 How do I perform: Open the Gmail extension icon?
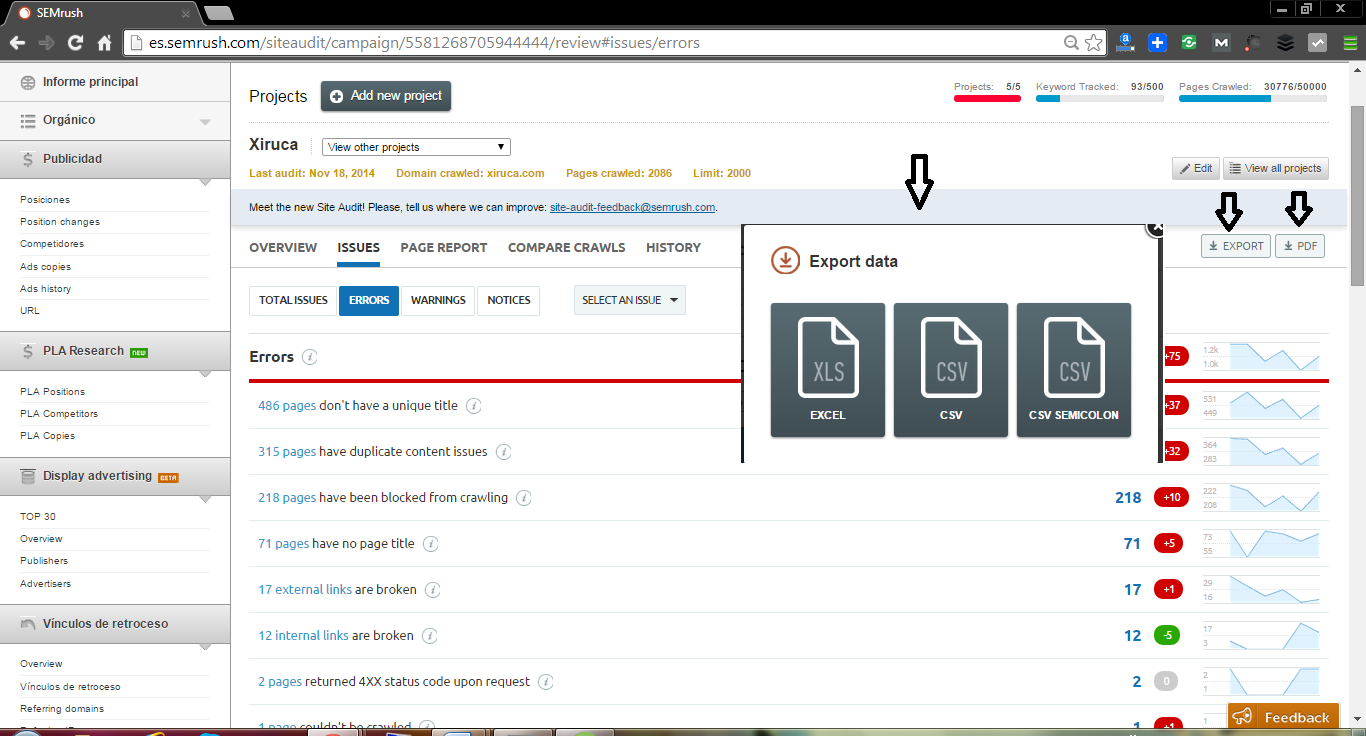pyautogui.click(x=1220, y=42)
